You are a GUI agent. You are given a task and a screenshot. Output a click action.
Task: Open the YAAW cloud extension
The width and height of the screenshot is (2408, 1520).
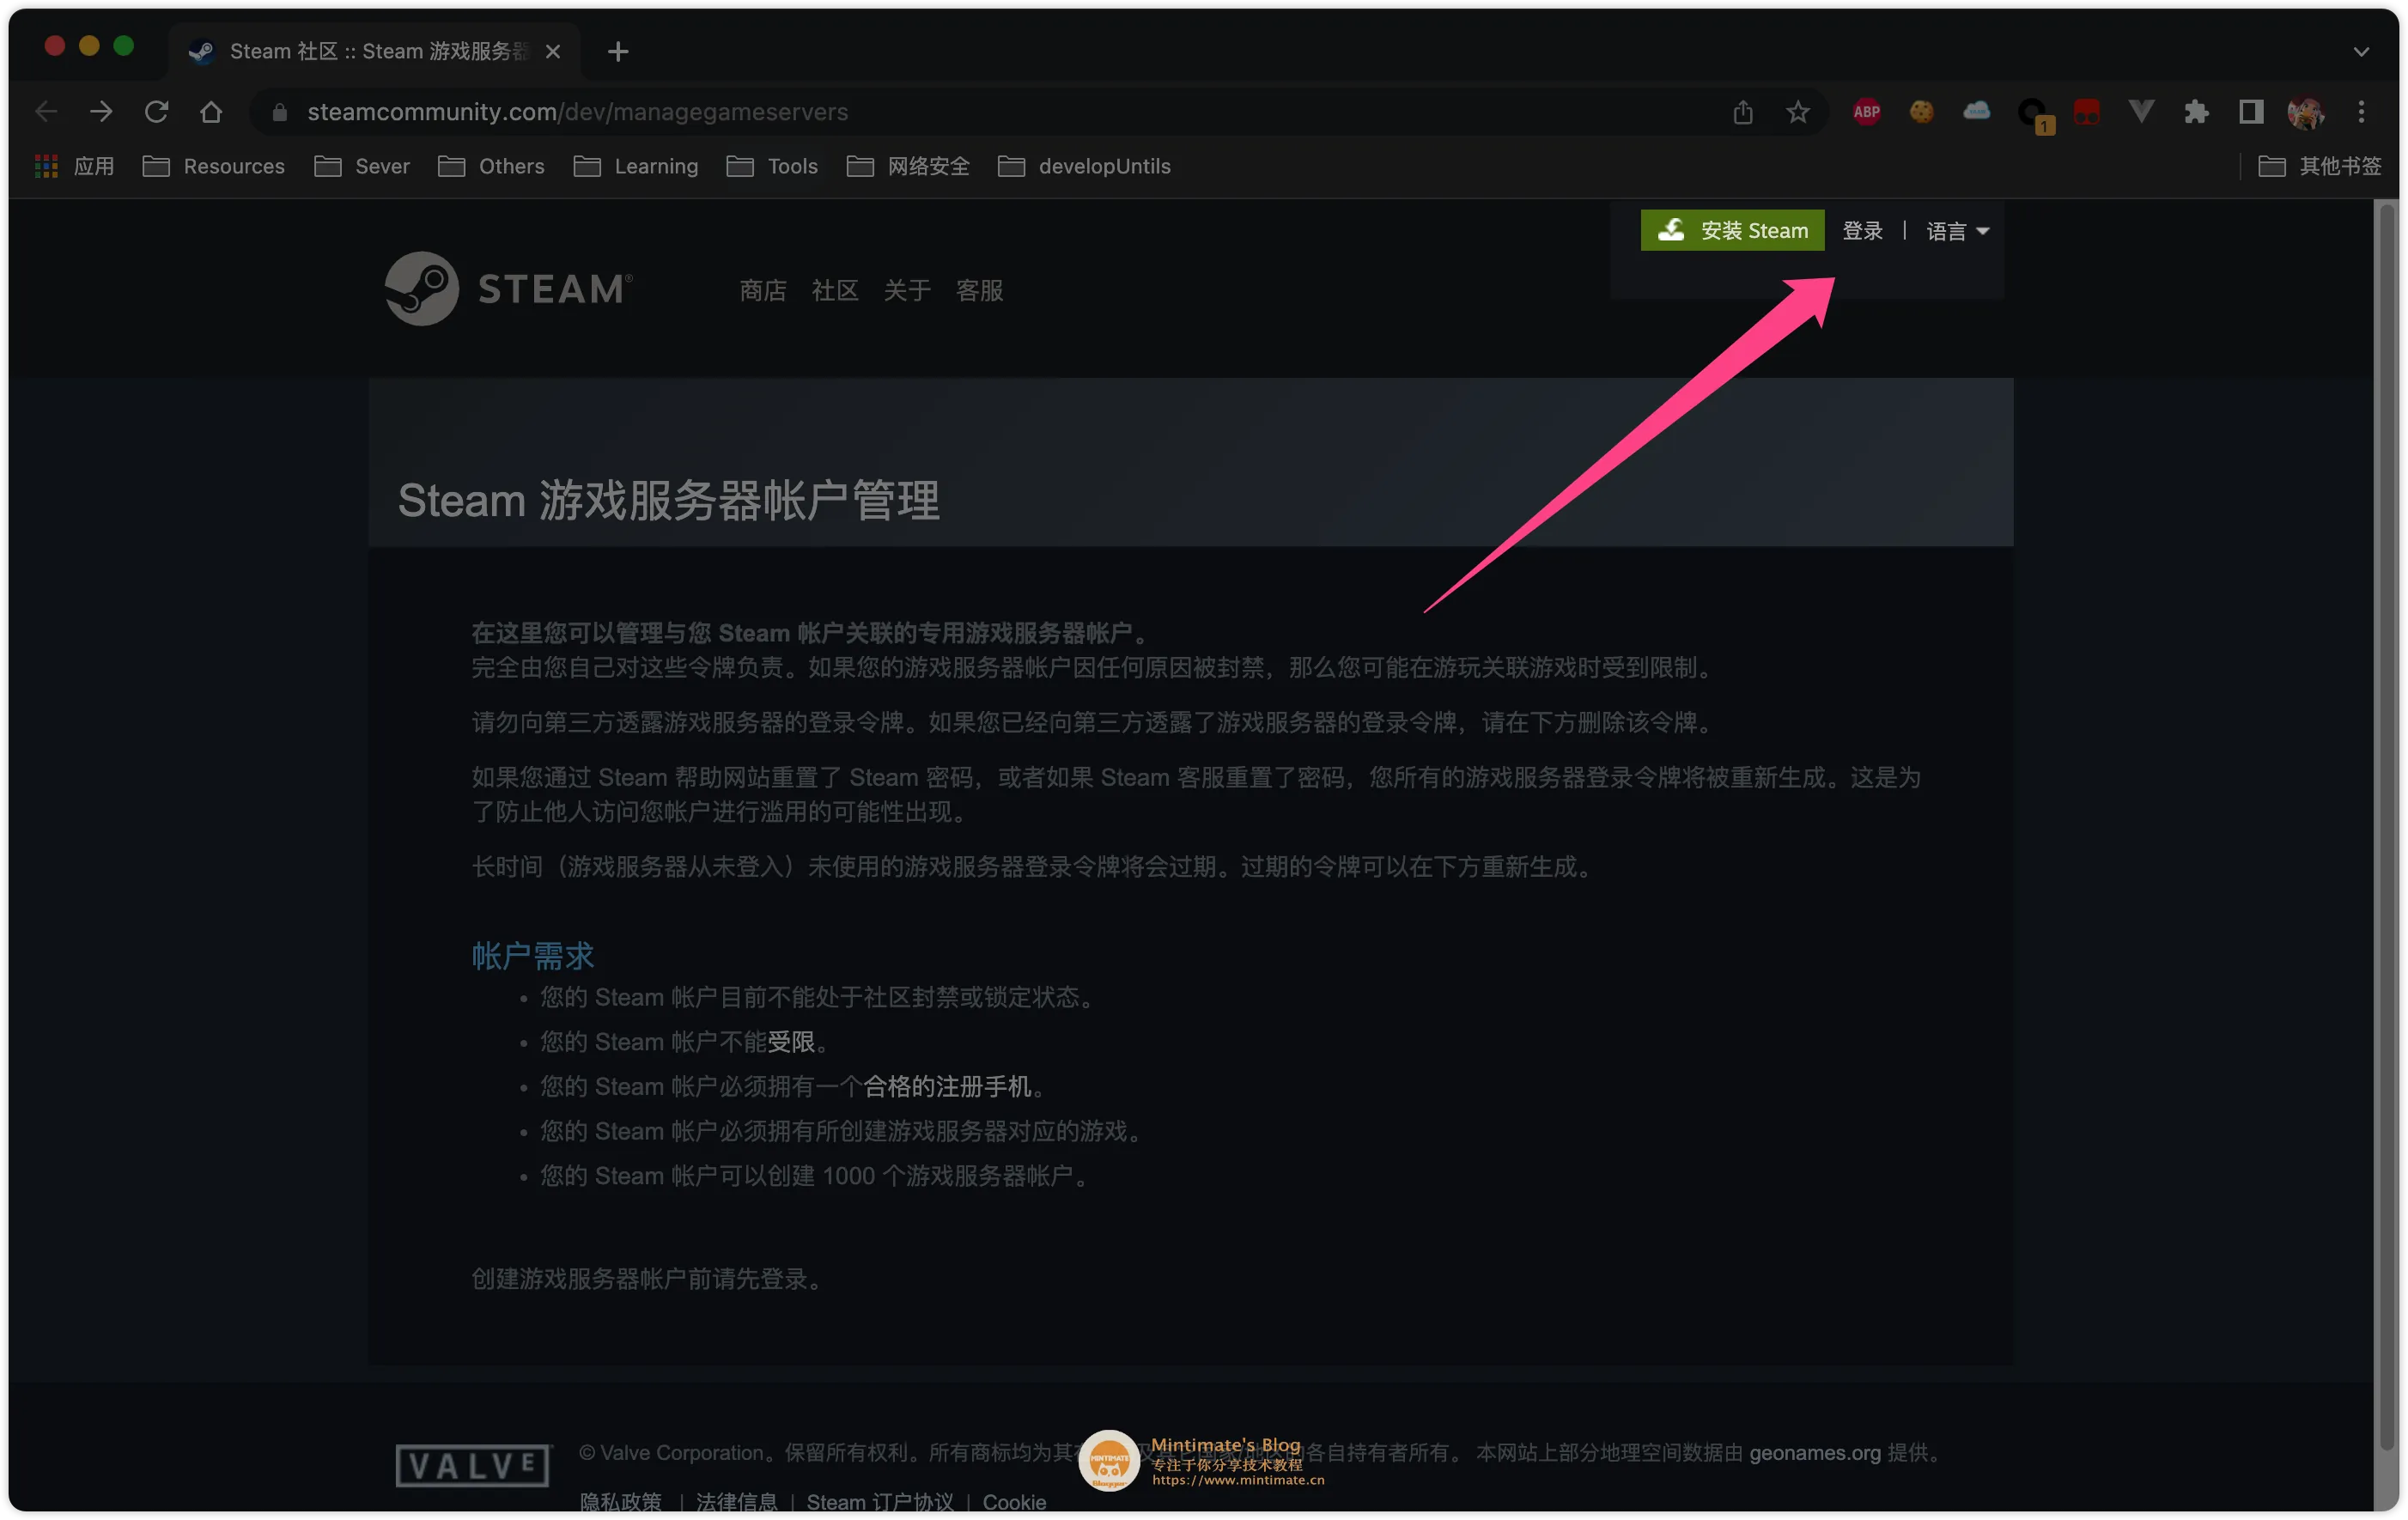(1978, 111)
